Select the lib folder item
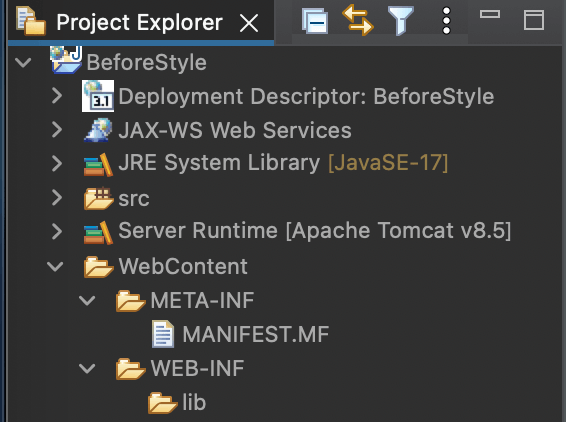Viewport: 566px width, 422px height. coord(194,402)
